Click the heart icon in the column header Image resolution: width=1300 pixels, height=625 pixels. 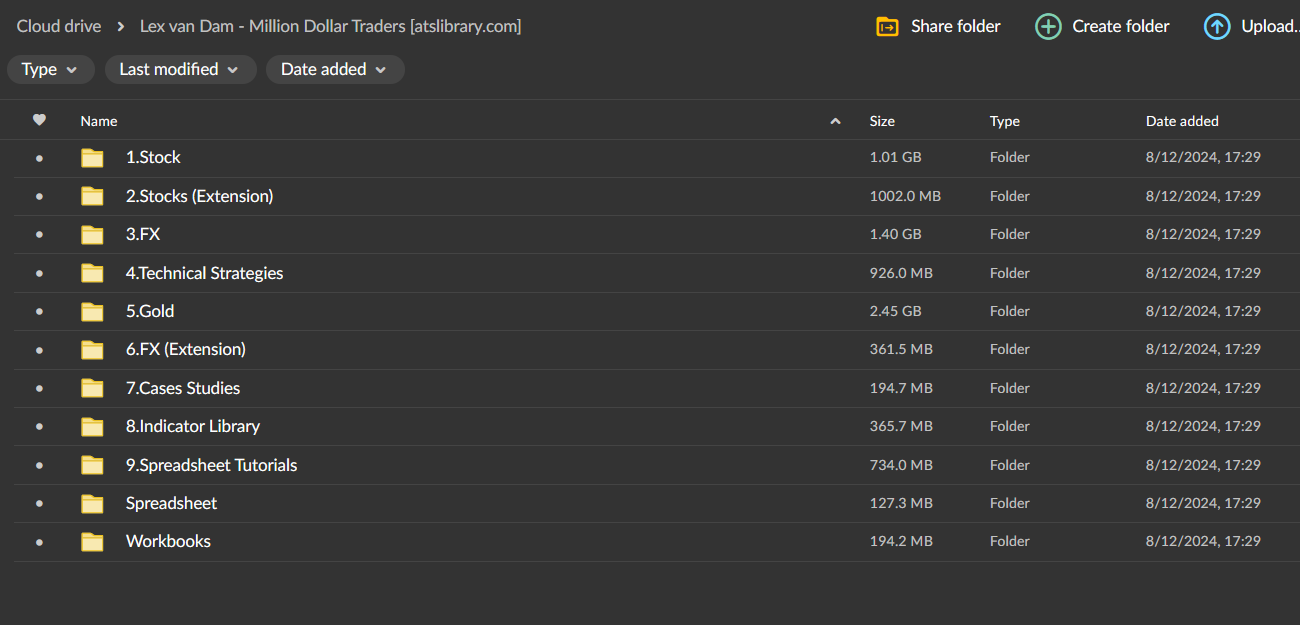[x=39, y=120]
